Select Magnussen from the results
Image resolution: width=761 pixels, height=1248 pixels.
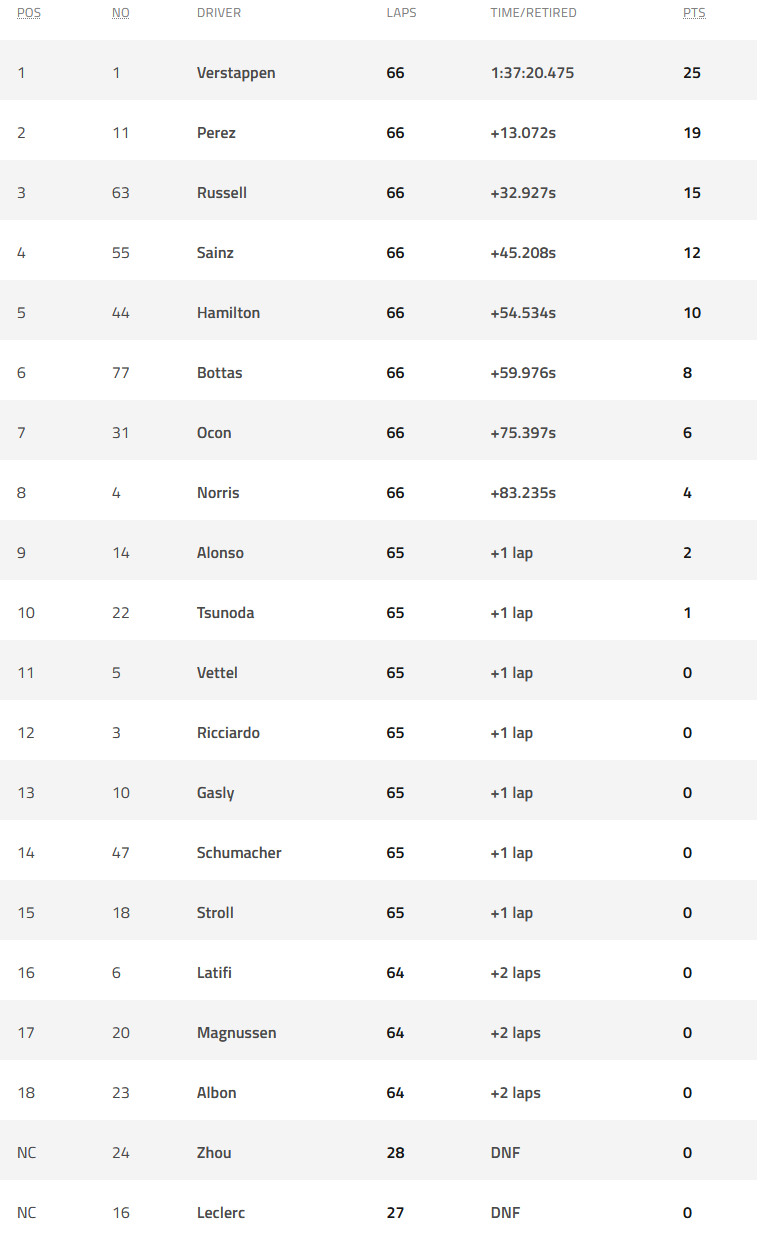tap(237, 1033)
